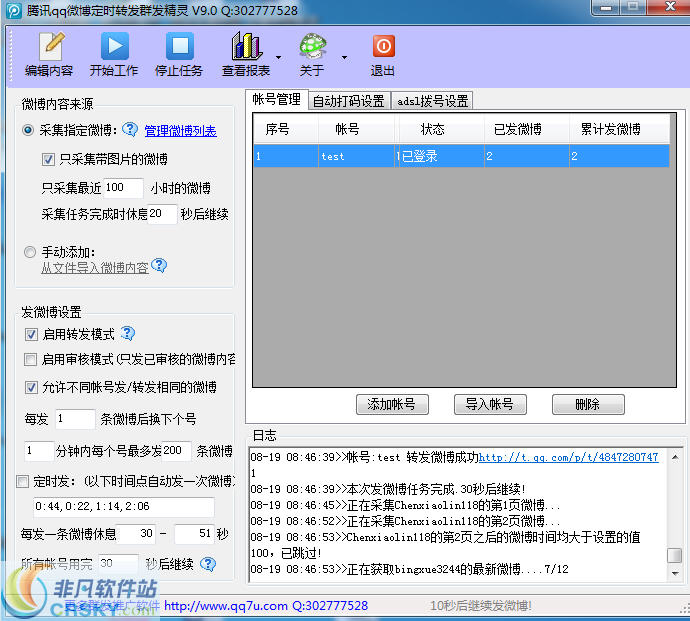
Task: Click the 小时的微博 hours input showing 100
Action: pyautogui.click(x=123, y=187)
